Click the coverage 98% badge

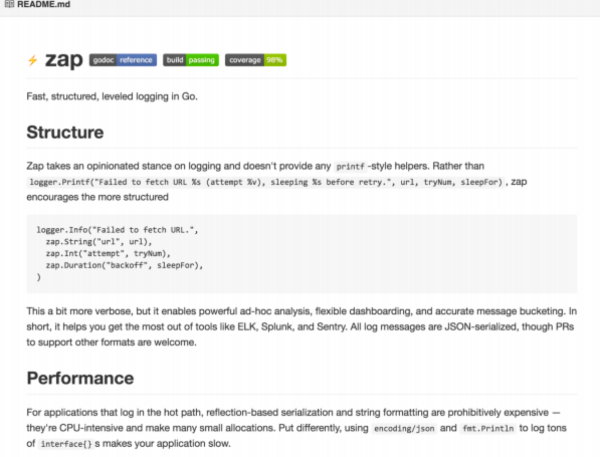[x=256, y=60]
